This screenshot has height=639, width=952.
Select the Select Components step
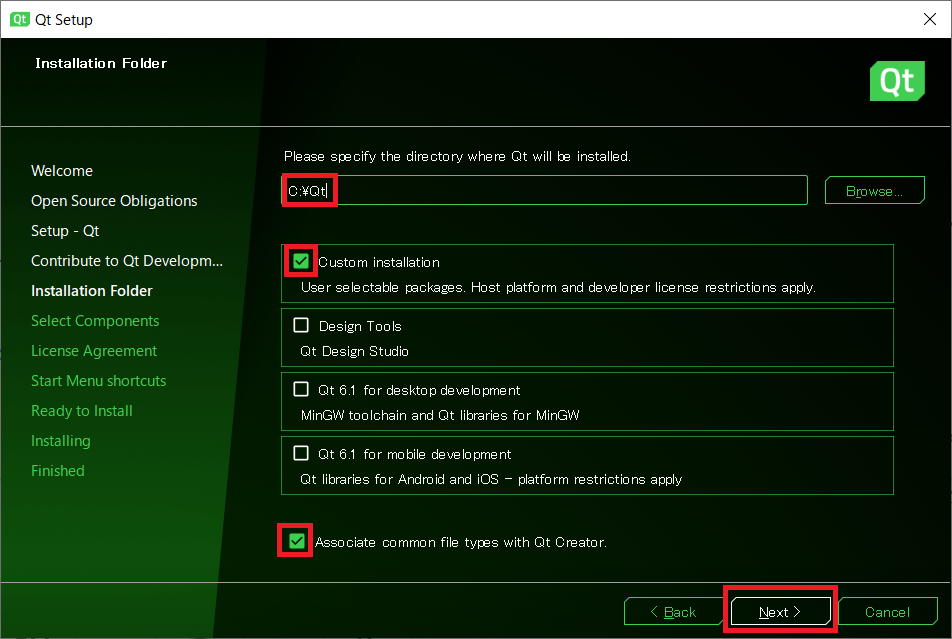coord(95,321)
